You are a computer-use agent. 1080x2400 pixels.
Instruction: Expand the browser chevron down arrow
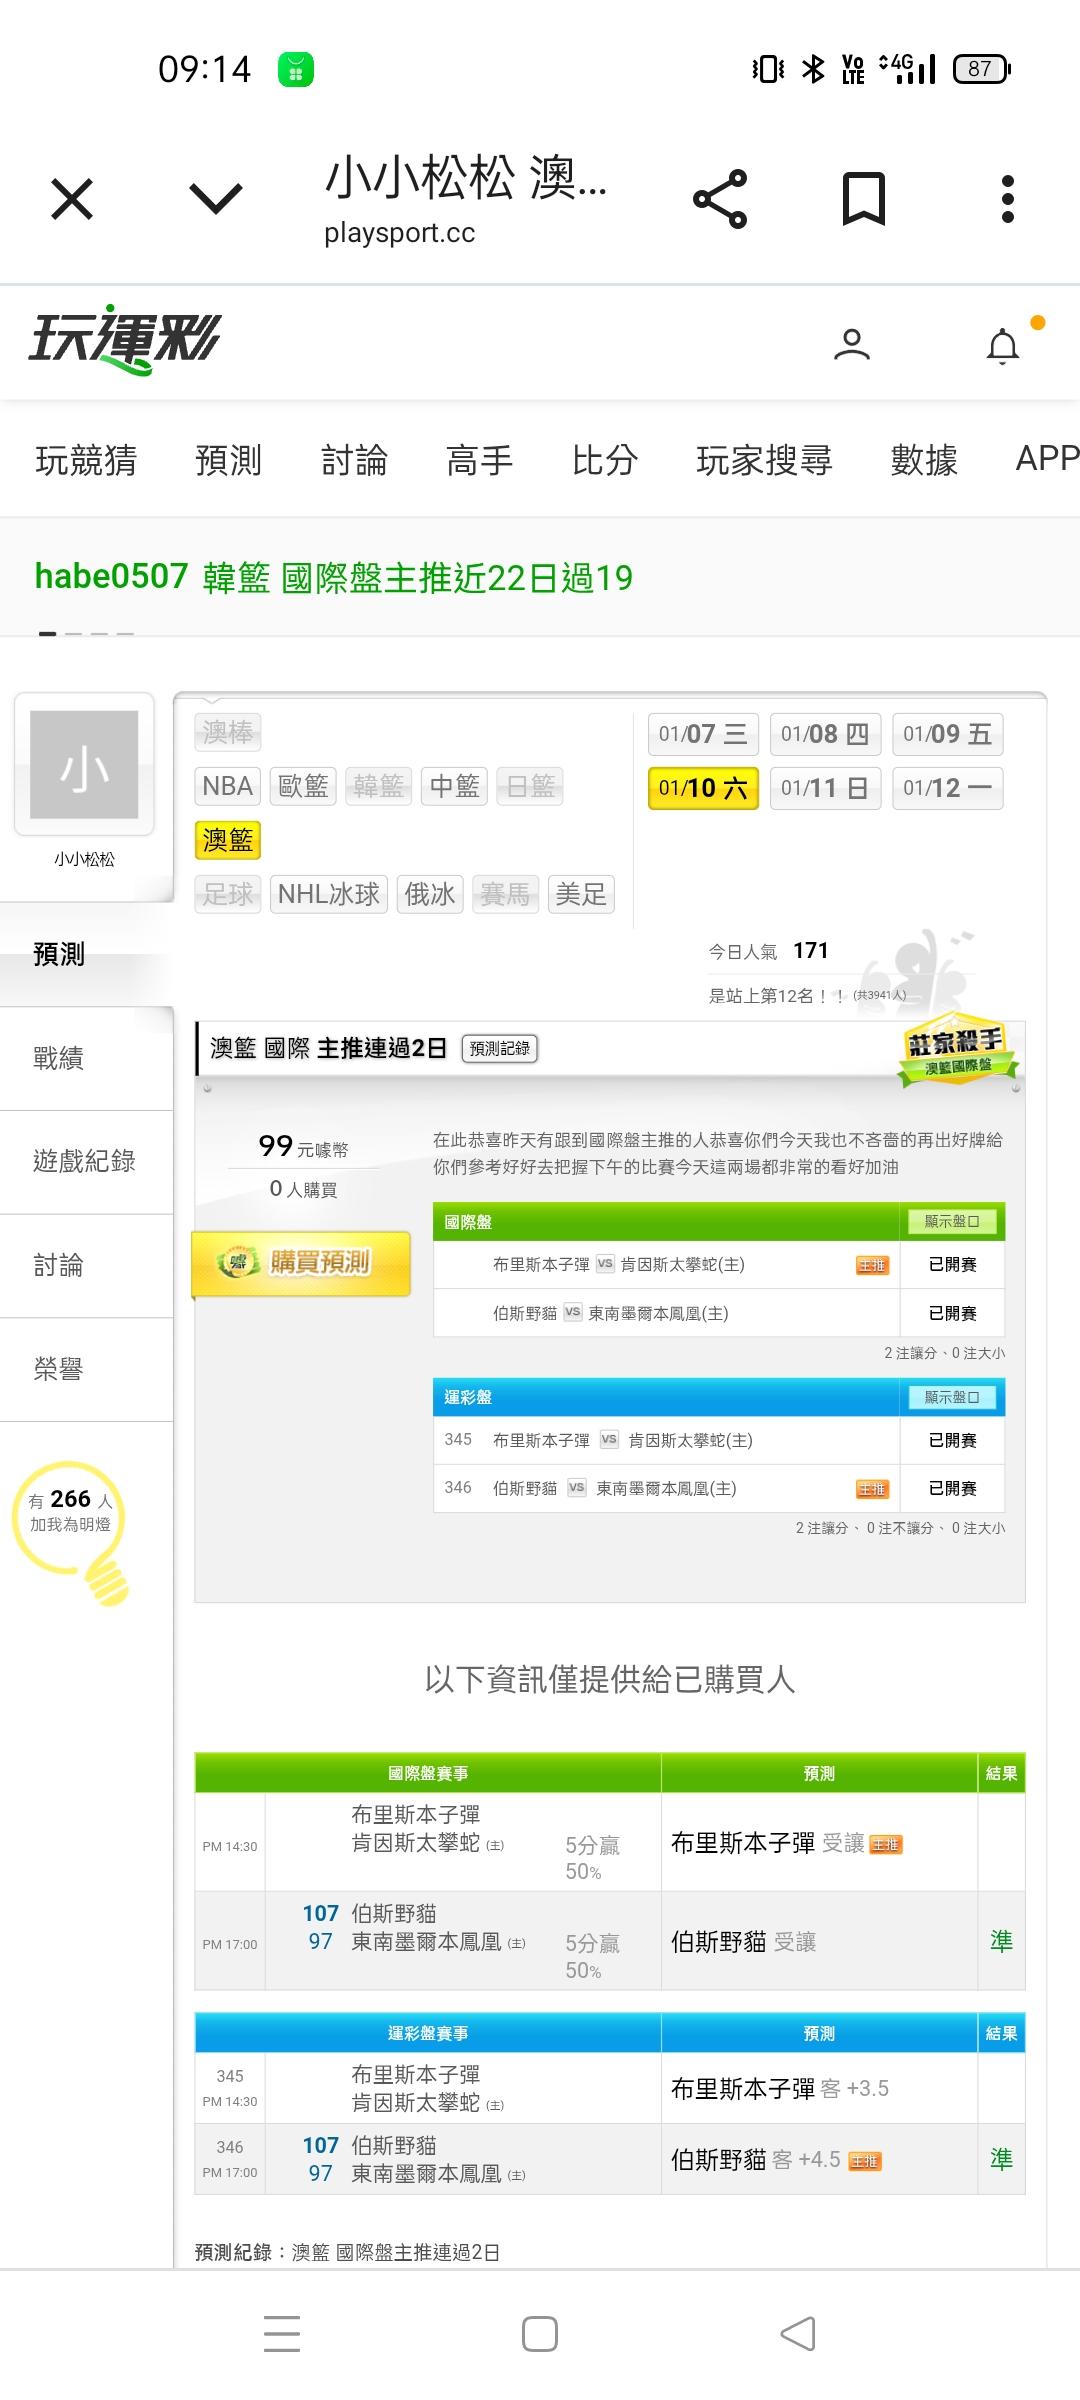click(x=216, y=199)
